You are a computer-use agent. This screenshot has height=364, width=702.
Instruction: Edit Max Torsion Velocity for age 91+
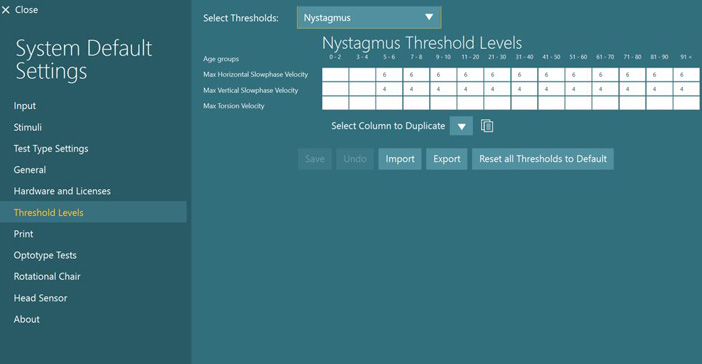pos(686,103)
